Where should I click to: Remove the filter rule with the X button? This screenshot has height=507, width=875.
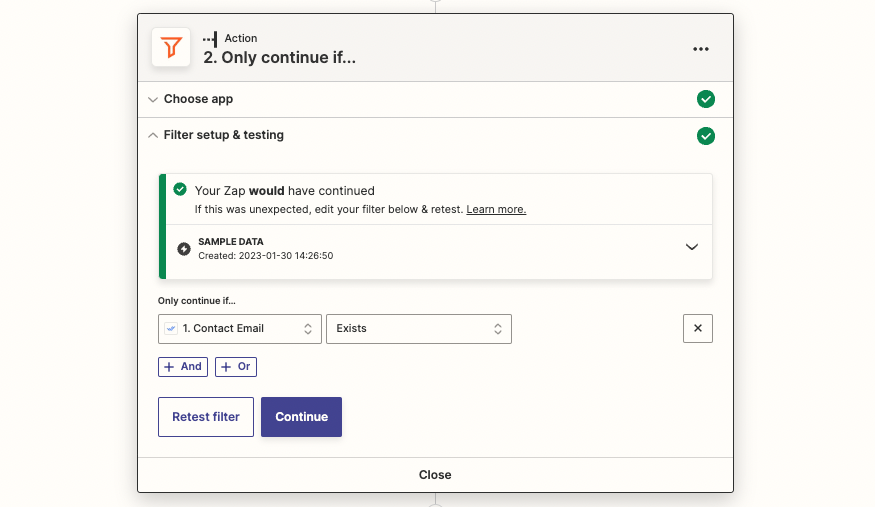[x=697, y=328]
